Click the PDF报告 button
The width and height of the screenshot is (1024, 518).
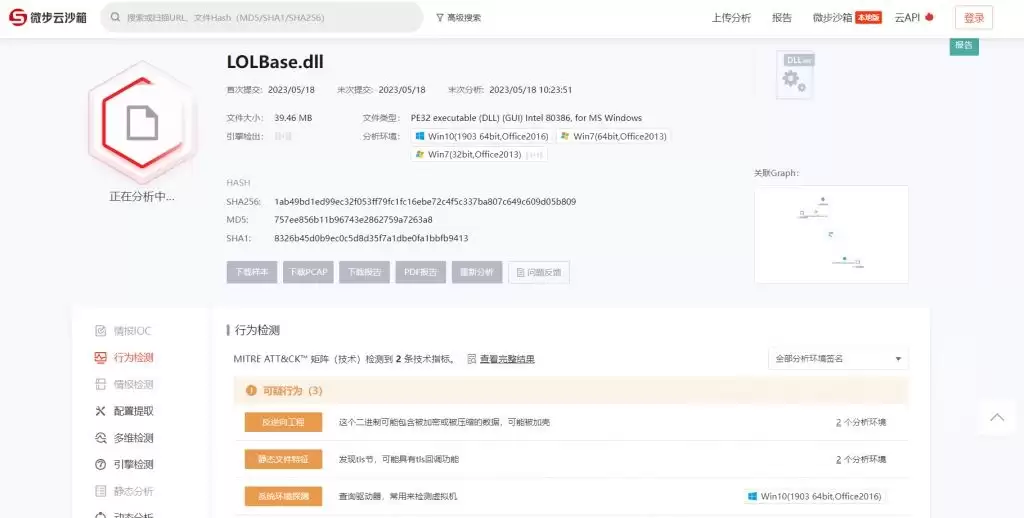tap(421, 272)
